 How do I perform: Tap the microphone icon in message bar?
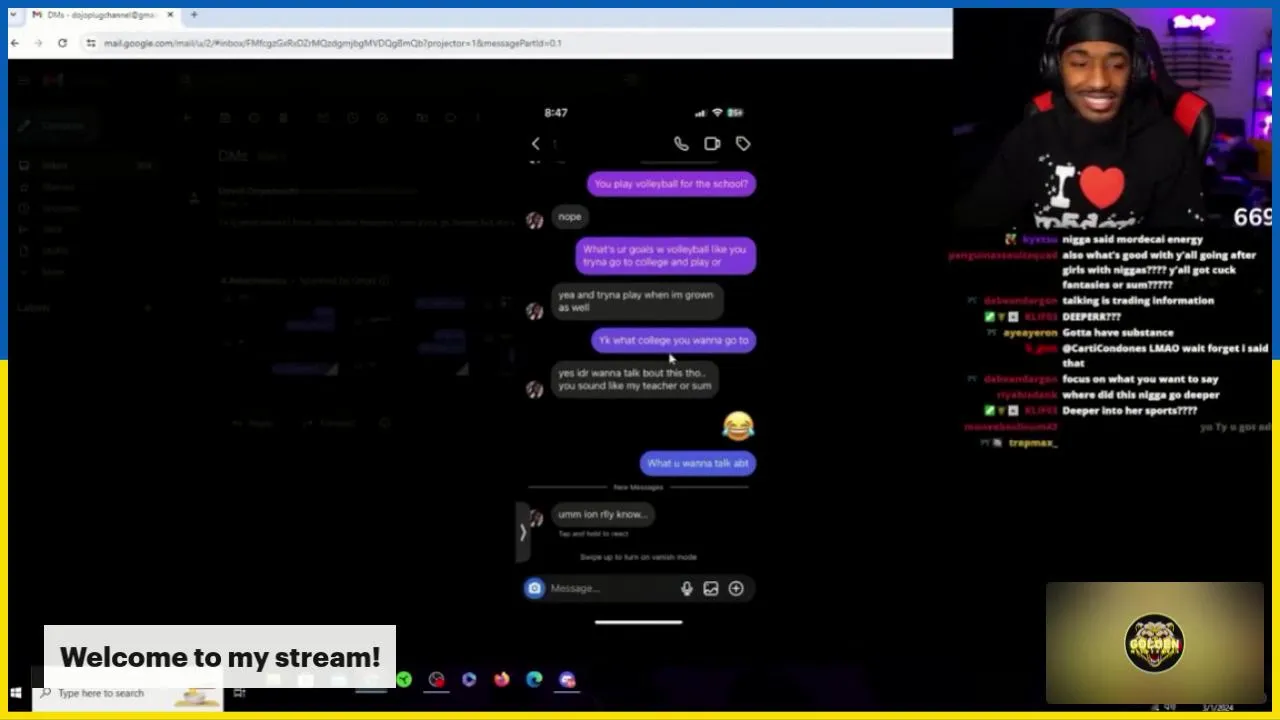687,589
